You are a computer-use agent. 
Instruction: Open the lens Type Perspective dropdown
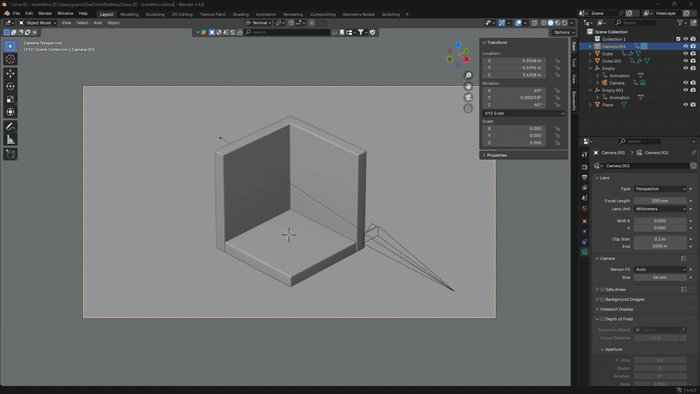coord(660,189)
